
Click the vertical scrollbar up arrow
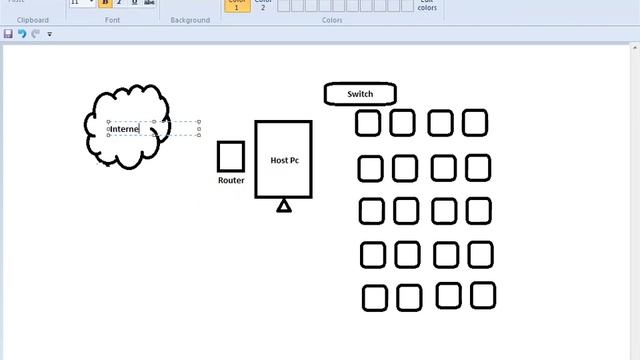pyautogui.click(x=635, y=48)
